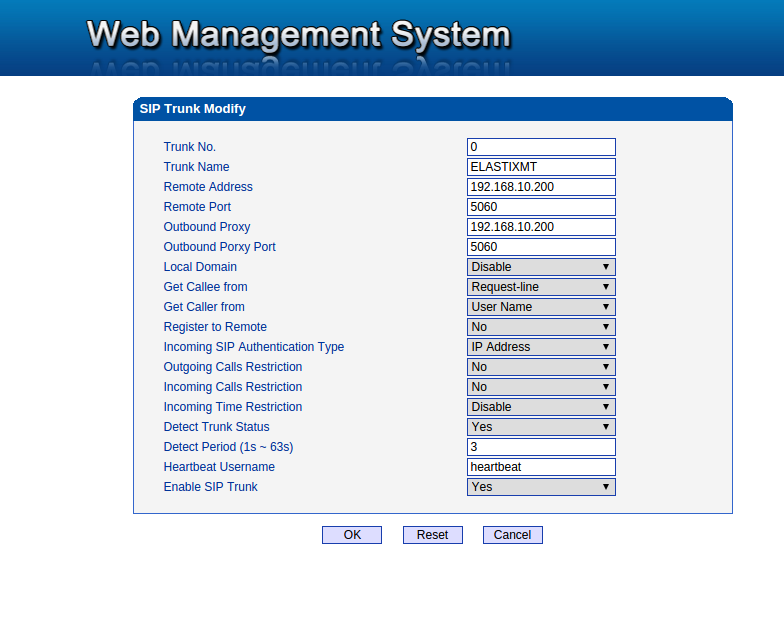Open the Local Domain dropdown
The height and width of the screenshot is (620, 784).
click(x=541, y=267)
